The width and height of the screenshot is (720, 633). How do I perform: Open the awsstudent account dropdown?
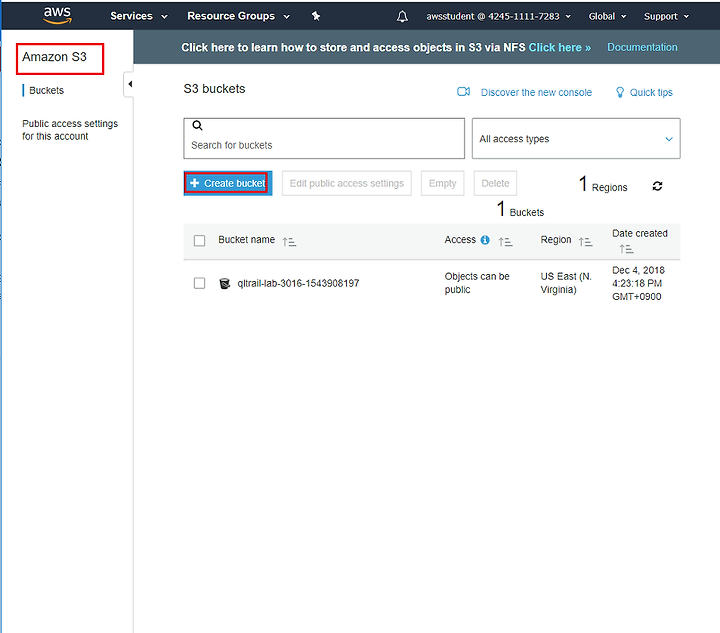tap(499, 17)
